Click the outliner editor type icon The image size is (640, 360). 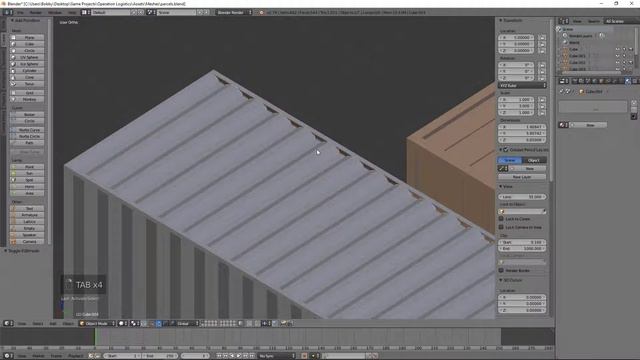pyautogui.click(x=564, y=21)
